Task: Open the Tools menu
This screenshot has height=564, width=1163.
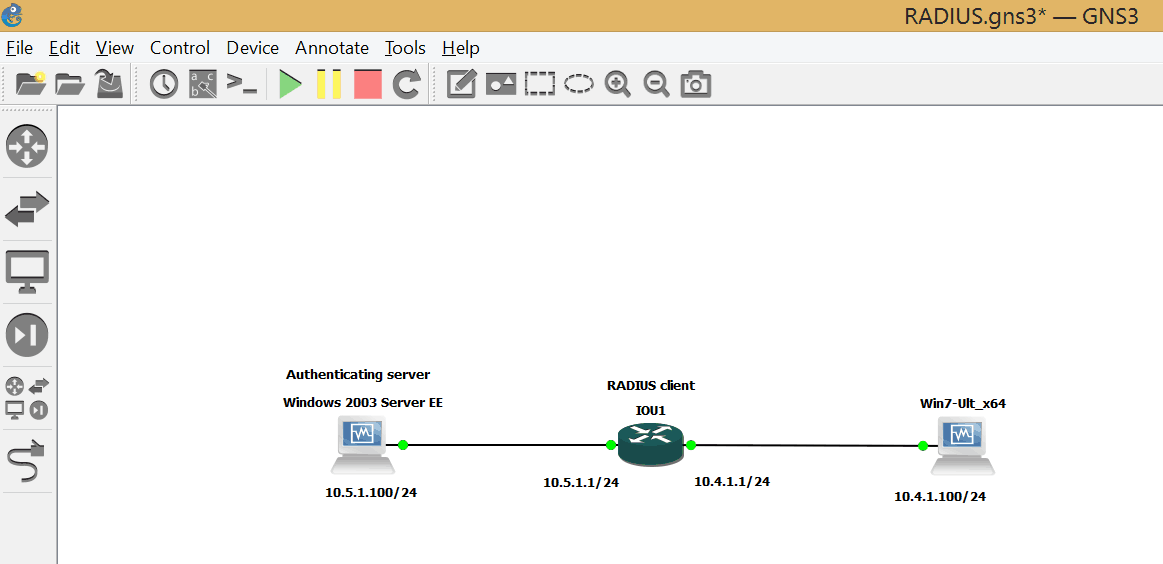Action: click(405, 48)
